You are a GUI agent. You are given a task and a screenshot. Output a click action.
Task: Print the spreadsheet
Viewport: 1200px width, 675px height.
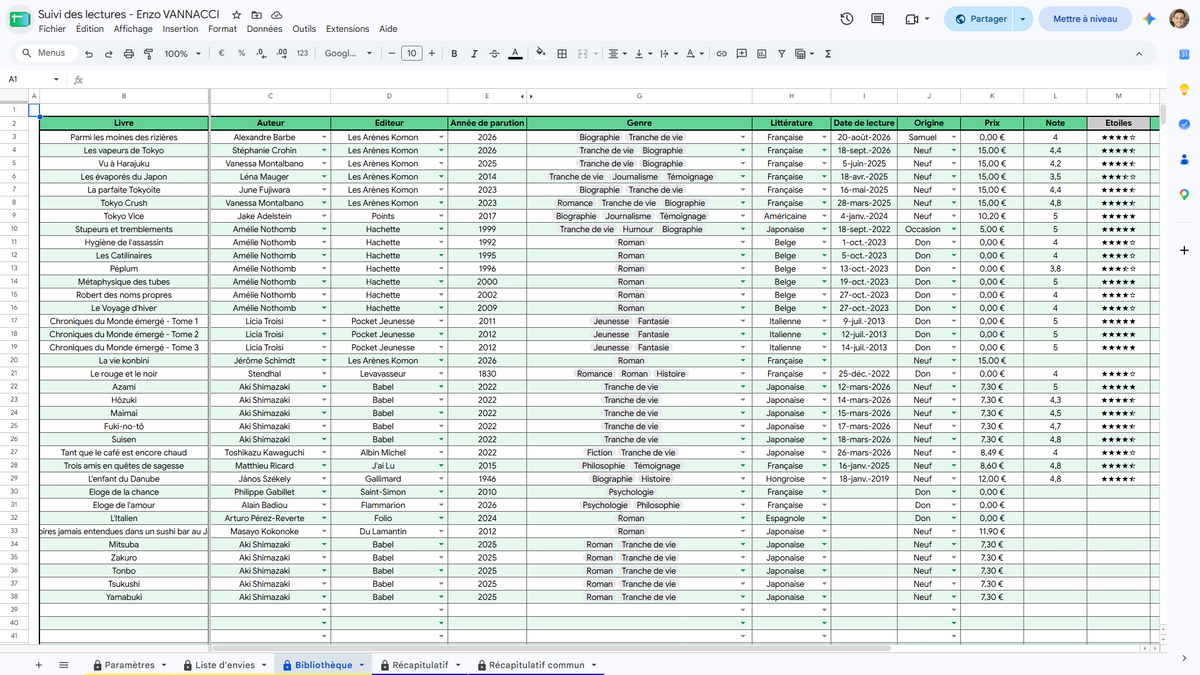coord(129,54)
